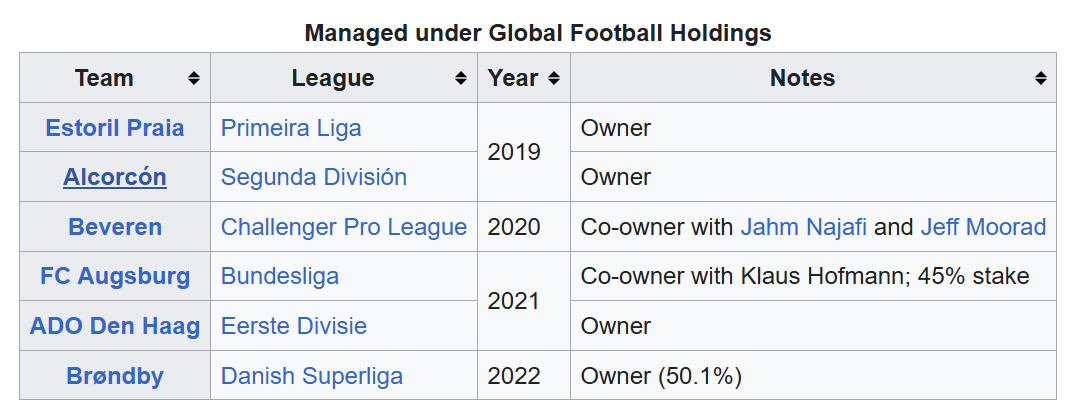Open Challenger Pro League page

tap(344, 227)
